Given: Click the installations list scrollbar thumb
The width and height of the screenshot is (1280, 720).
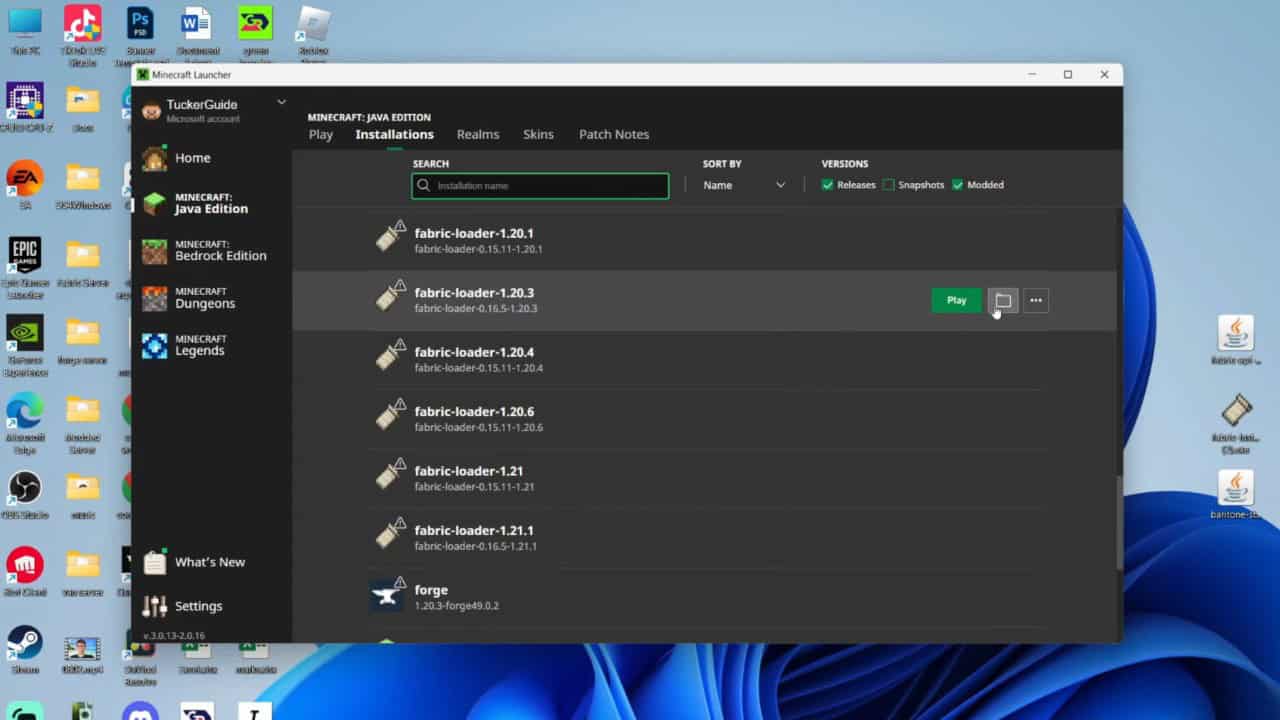Looking at the screenshot, I should [x=1119, y=523].
